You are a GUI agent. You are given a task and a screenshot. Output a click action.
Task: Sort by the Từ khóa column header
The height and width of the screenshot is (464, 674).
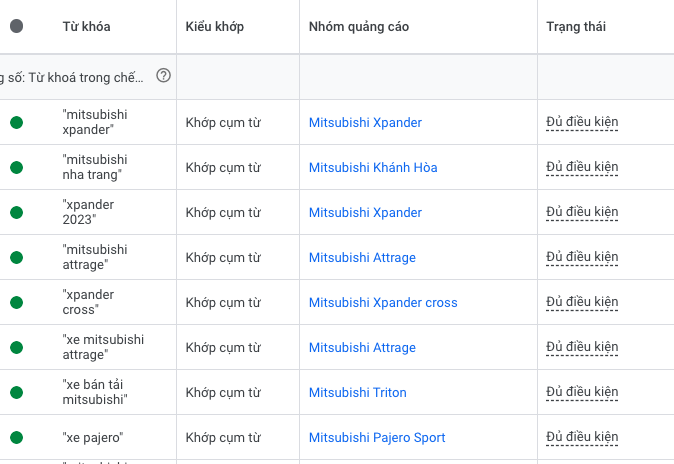(86, 27)
